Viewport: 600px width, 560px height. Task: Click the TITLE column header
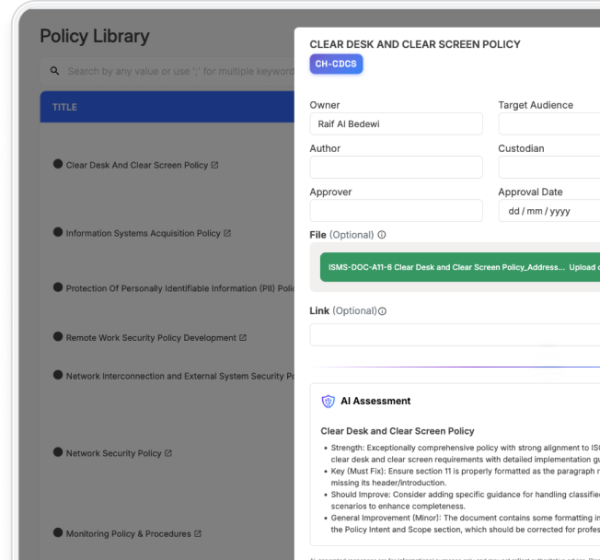coord(64,107)
